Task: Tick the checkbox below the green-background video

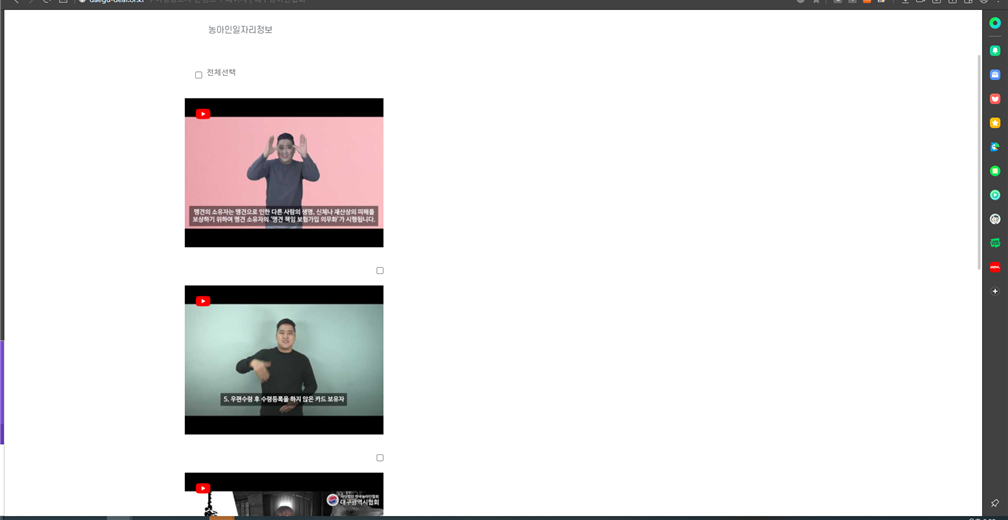Action: [x=380, y=458]
